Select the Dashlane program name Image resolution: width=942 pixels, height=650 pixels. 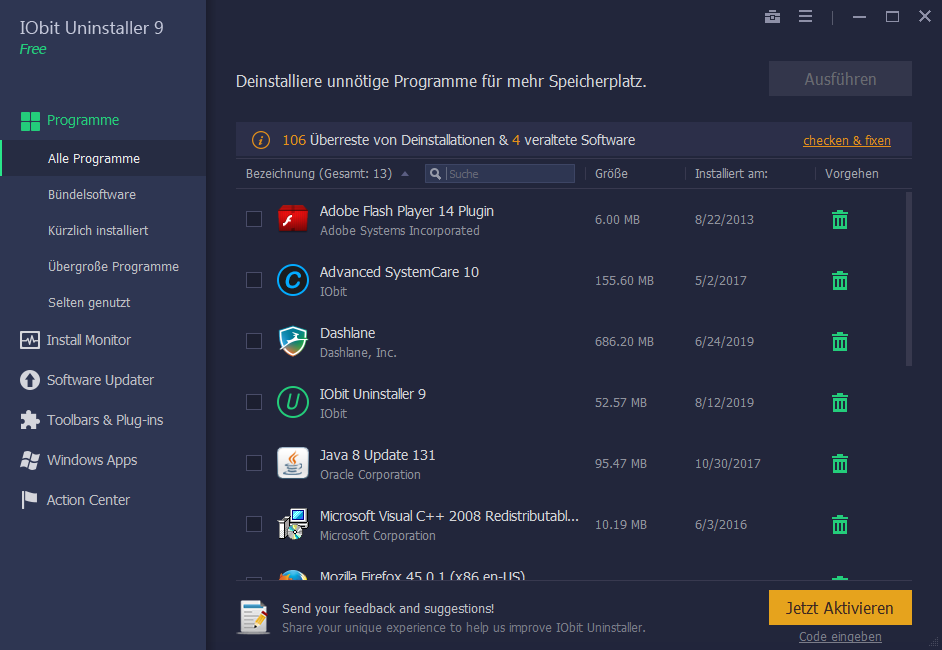click(347, 333)
